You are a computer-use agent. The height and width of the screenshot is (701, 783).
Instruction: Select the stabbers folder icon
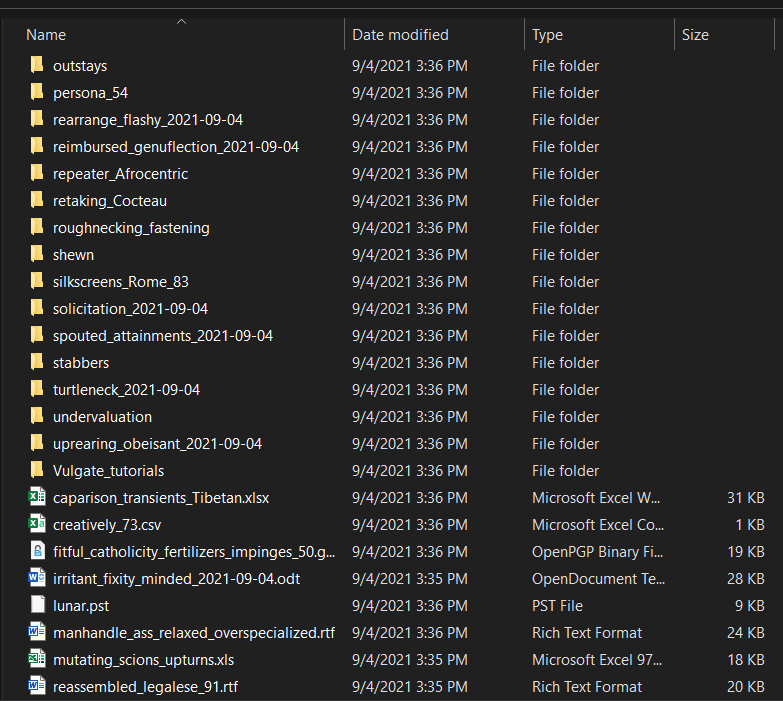(37, 361)
